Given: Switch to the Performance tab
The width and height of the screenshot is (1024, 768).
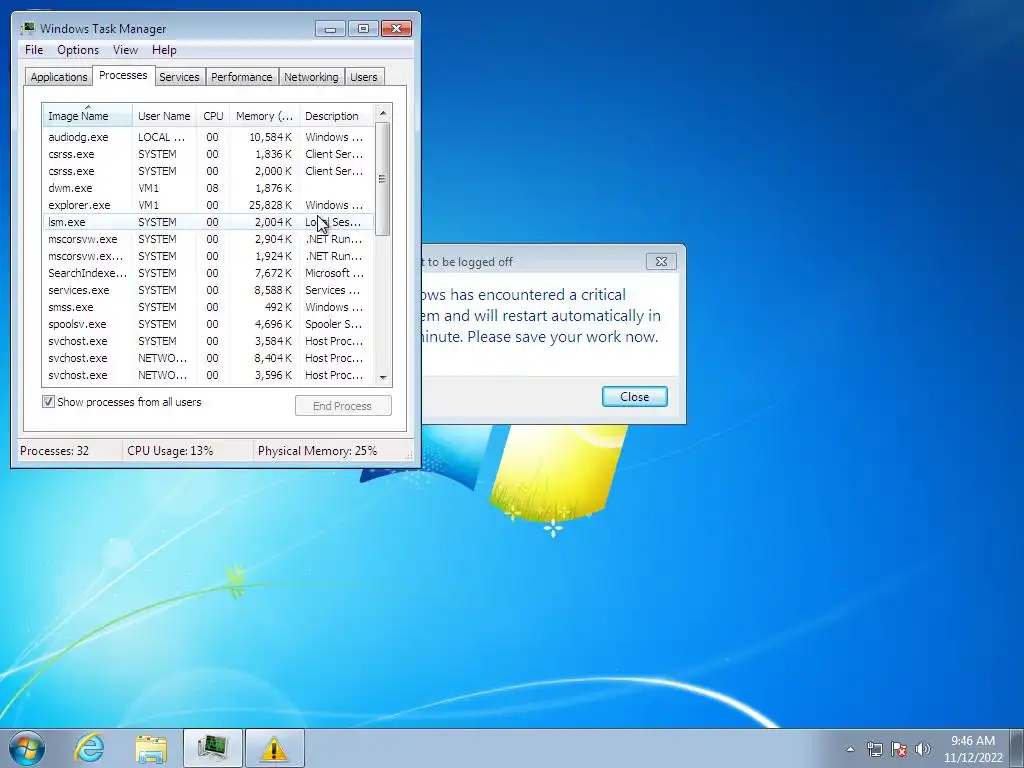Looking at the screenshot, I should point(242,76).
